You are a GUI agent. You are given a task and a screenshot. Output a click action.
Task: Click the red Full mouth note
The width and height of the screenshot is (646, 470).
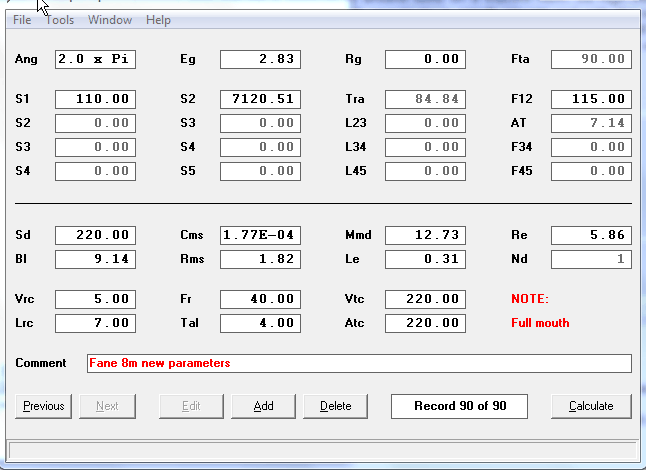[x=540, y=323]
